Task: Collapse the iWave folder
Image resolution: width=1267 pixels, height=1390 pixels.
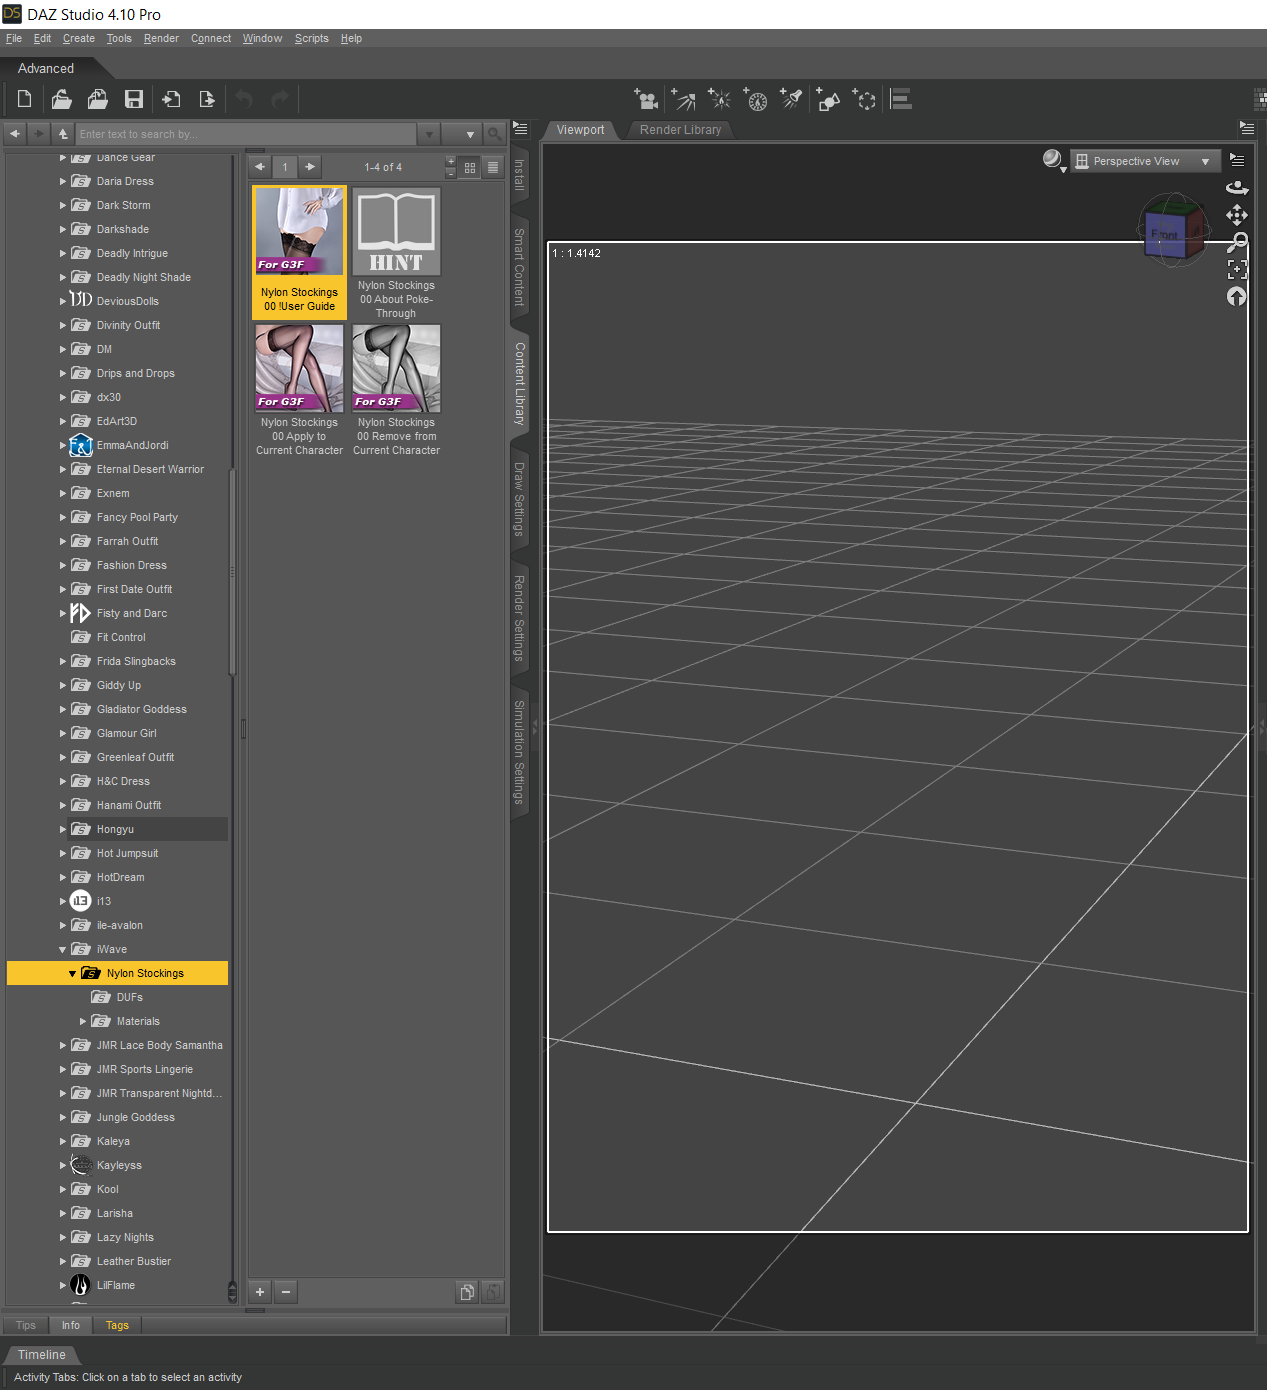Action: pos(62,950)
